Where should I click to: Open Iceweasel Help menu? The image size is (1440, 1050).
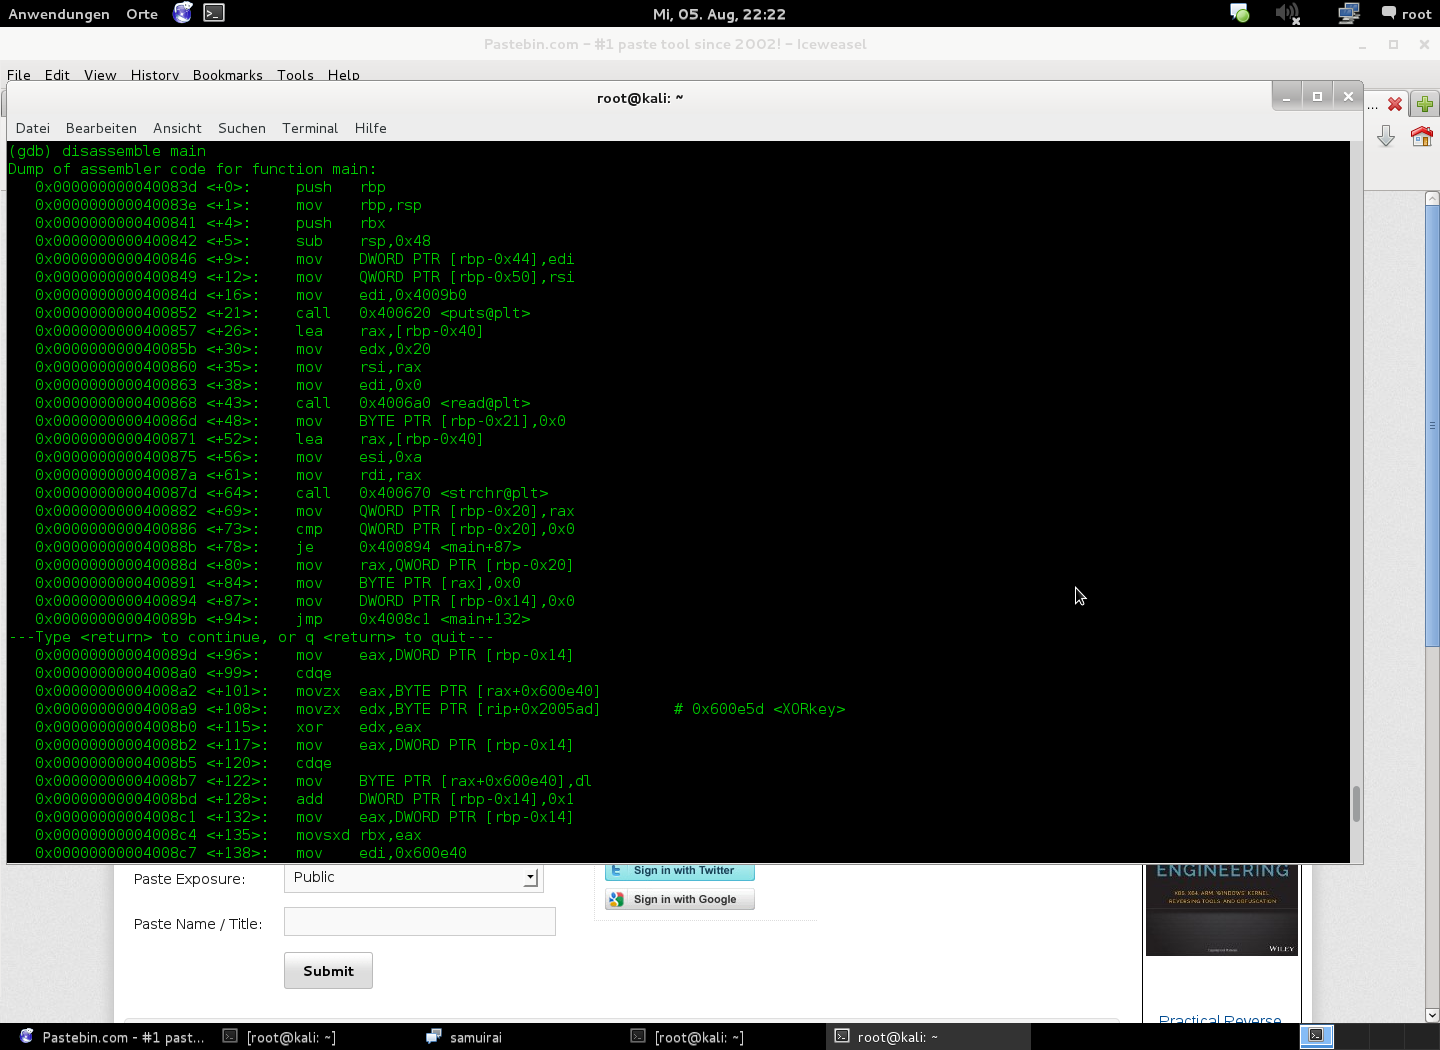(x=343, y=75)
